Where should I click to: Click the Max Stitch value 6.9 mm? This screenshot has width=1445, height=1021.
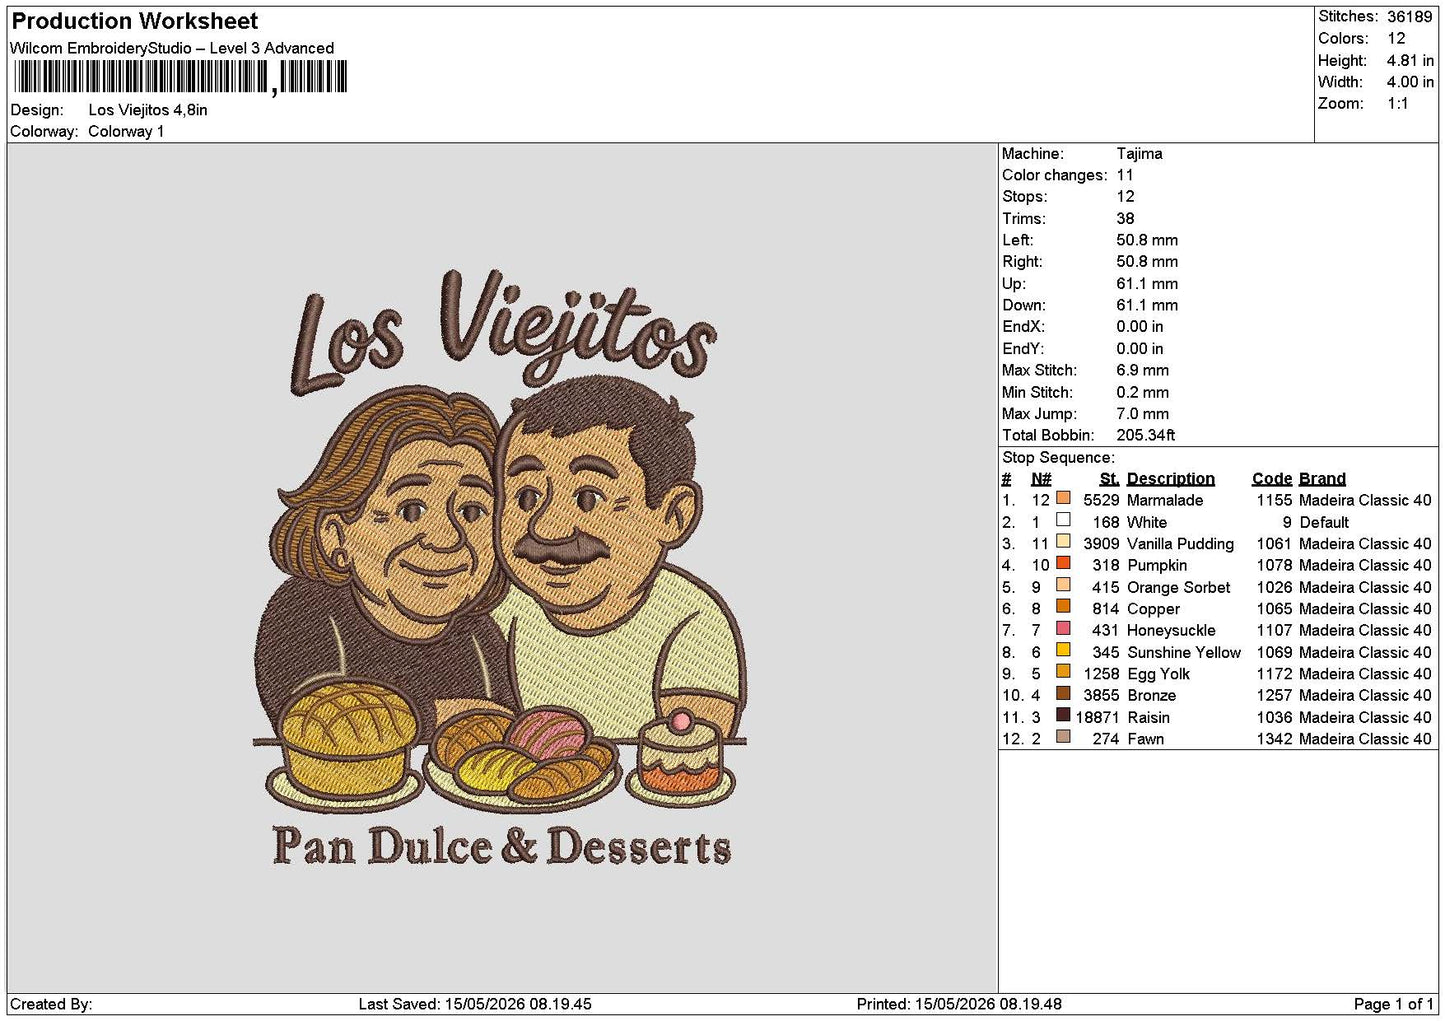click(x=1142, y=370)
